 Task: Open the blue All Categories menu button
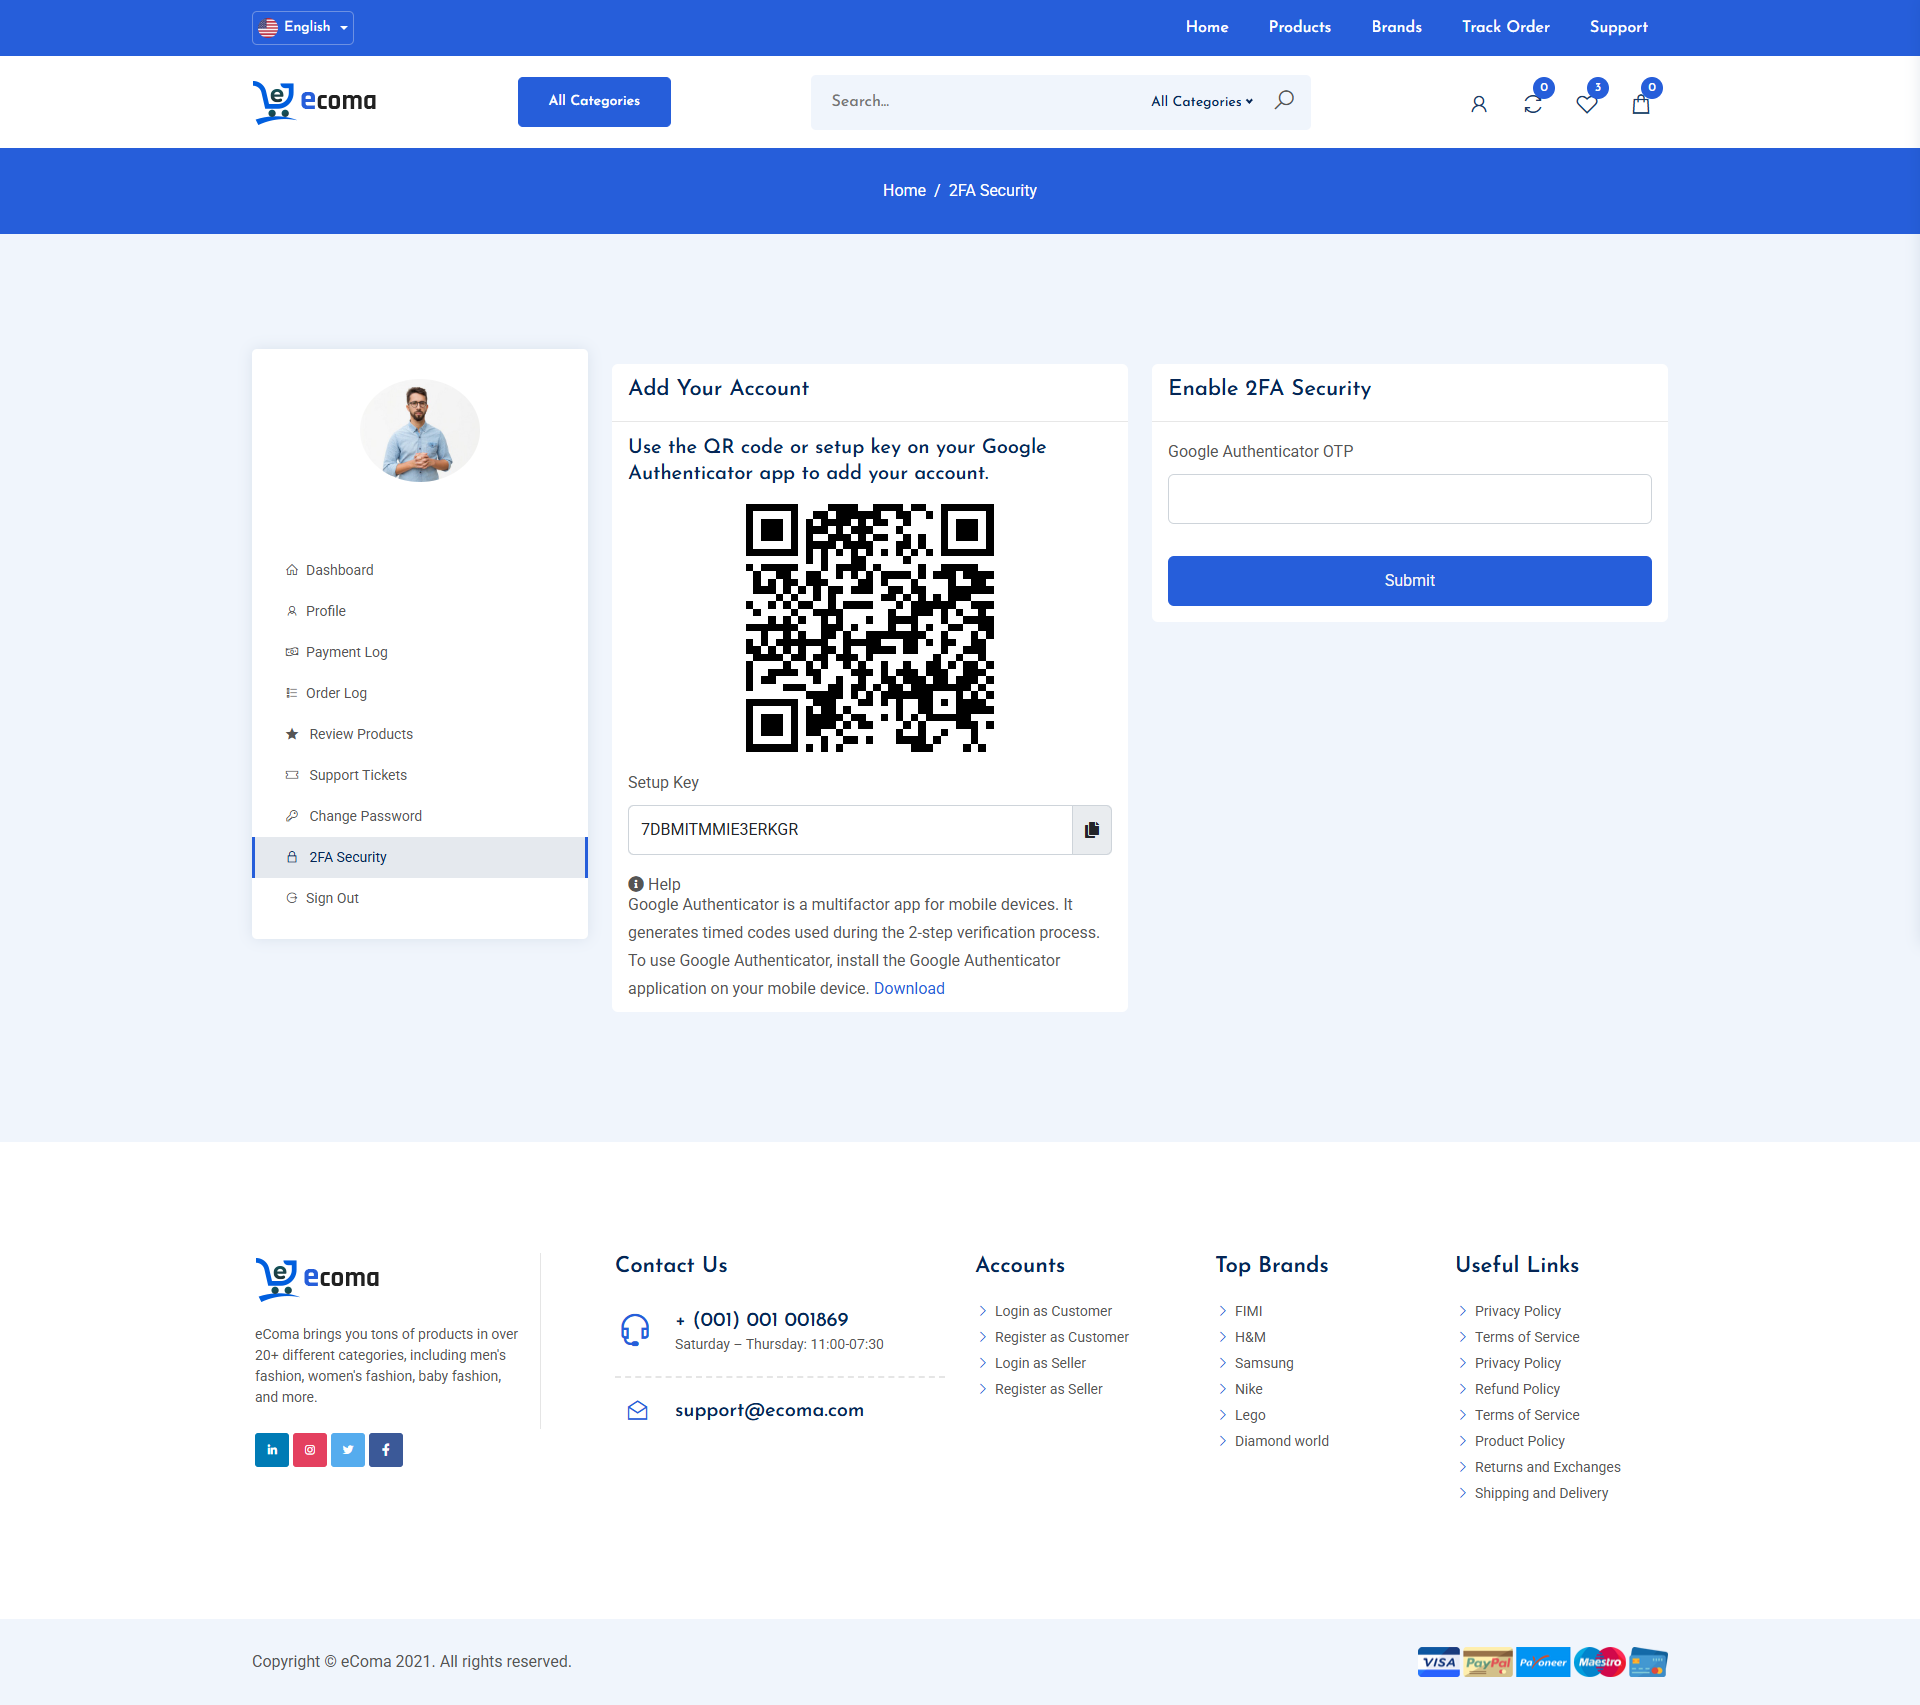(x=594, y=101)
